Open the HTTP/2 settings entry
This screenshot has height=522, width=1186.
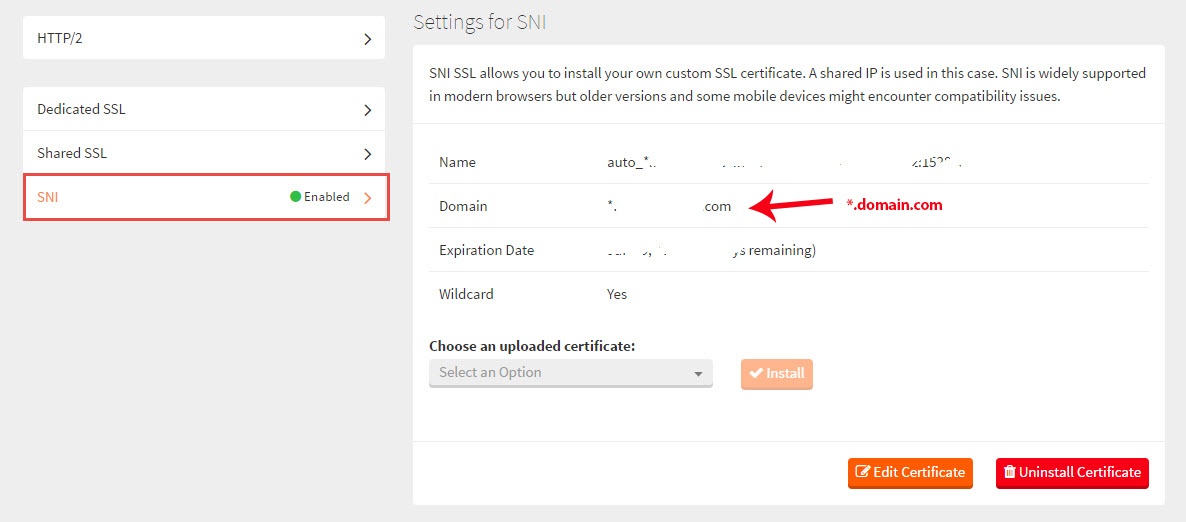pos(203,39)
